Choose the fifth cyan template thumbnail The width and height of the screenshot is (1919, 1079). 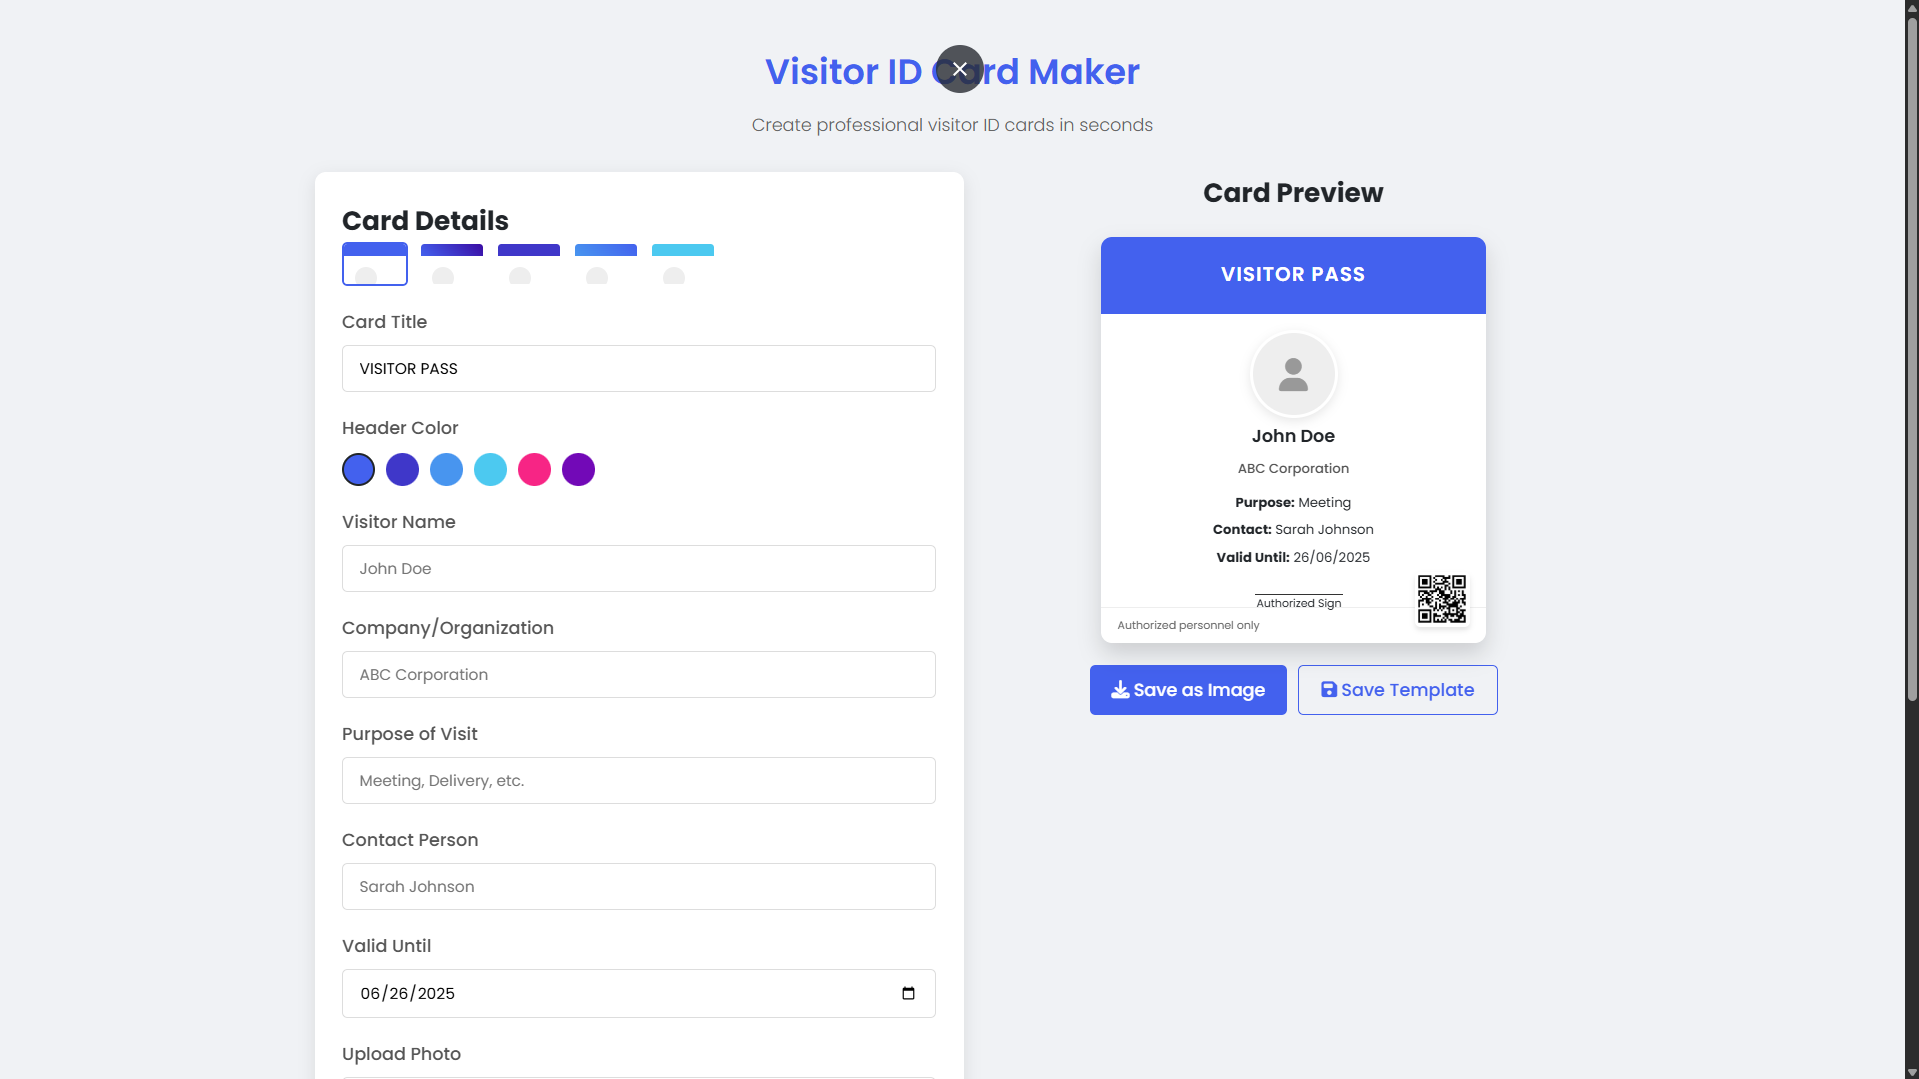(x=683, y=264)
